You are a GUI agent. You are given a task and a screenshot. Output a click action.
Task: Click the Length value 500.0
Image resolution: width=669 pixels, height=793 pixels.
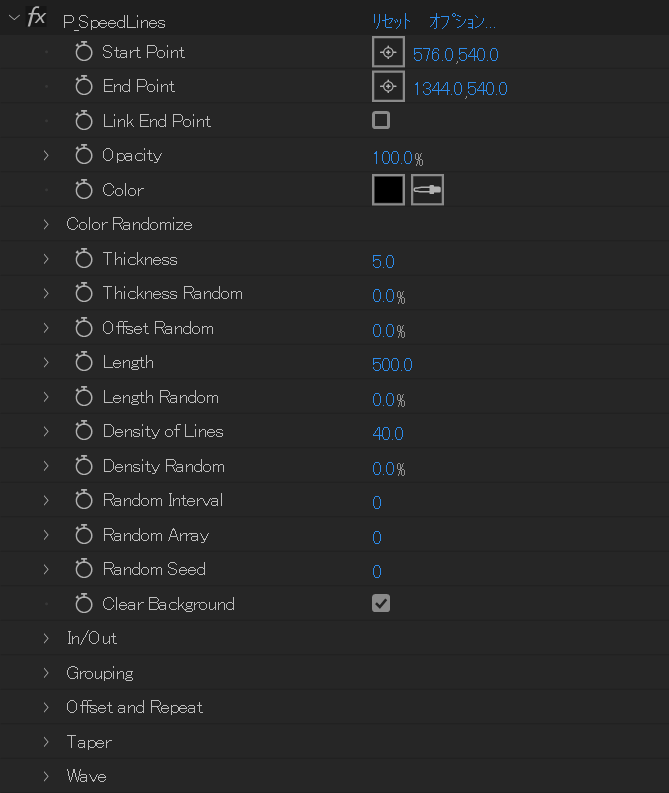pyautogui.click(x=392, y=365)
